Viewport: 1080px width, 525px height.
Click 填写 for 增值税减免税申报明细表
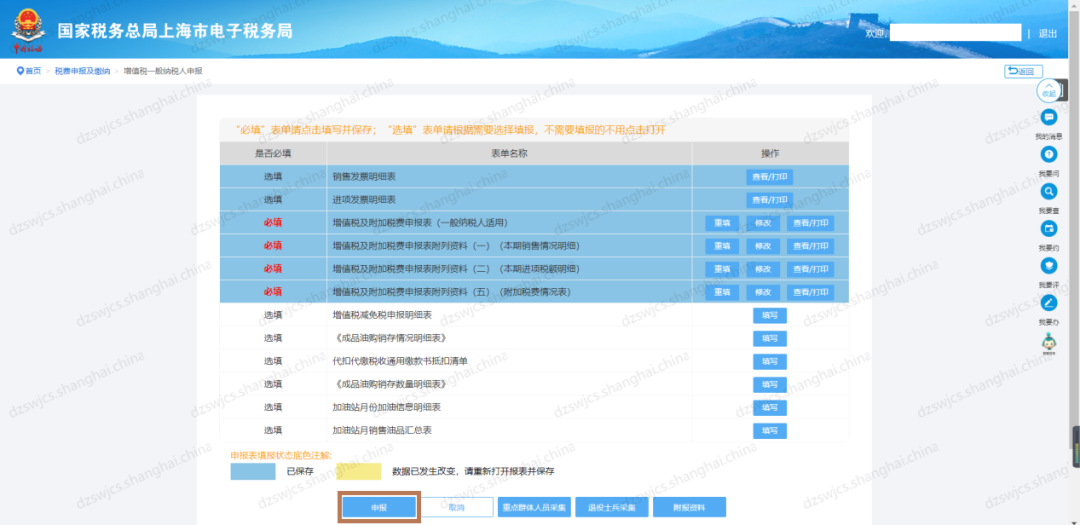click(x=769, y=316)
